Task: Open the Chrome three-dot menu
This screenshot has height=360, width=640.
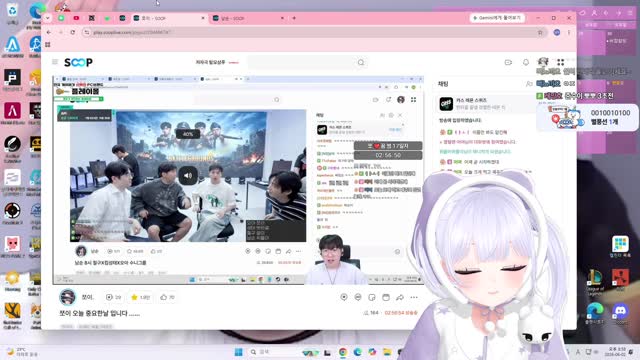Action: (569, 32)
